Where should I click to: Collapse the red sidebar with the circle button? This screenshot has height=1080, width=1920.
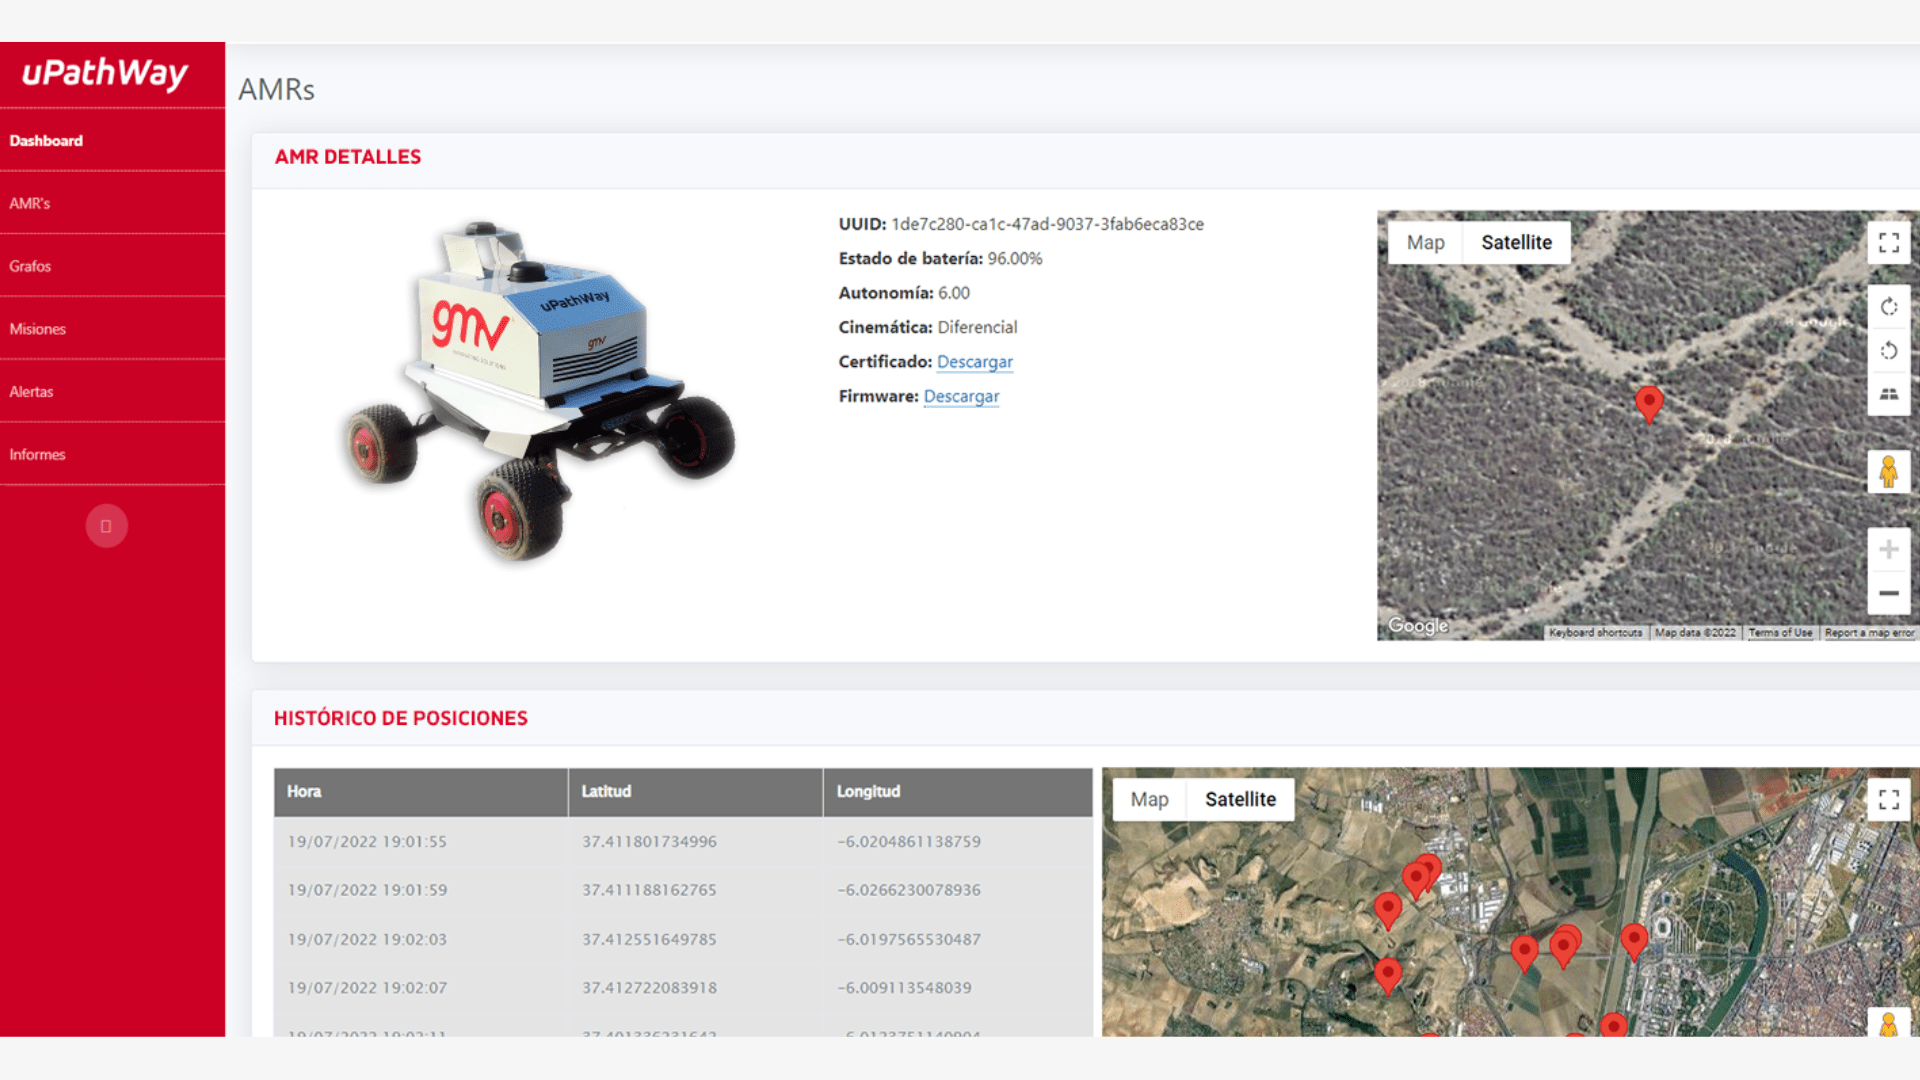[107, 525]
